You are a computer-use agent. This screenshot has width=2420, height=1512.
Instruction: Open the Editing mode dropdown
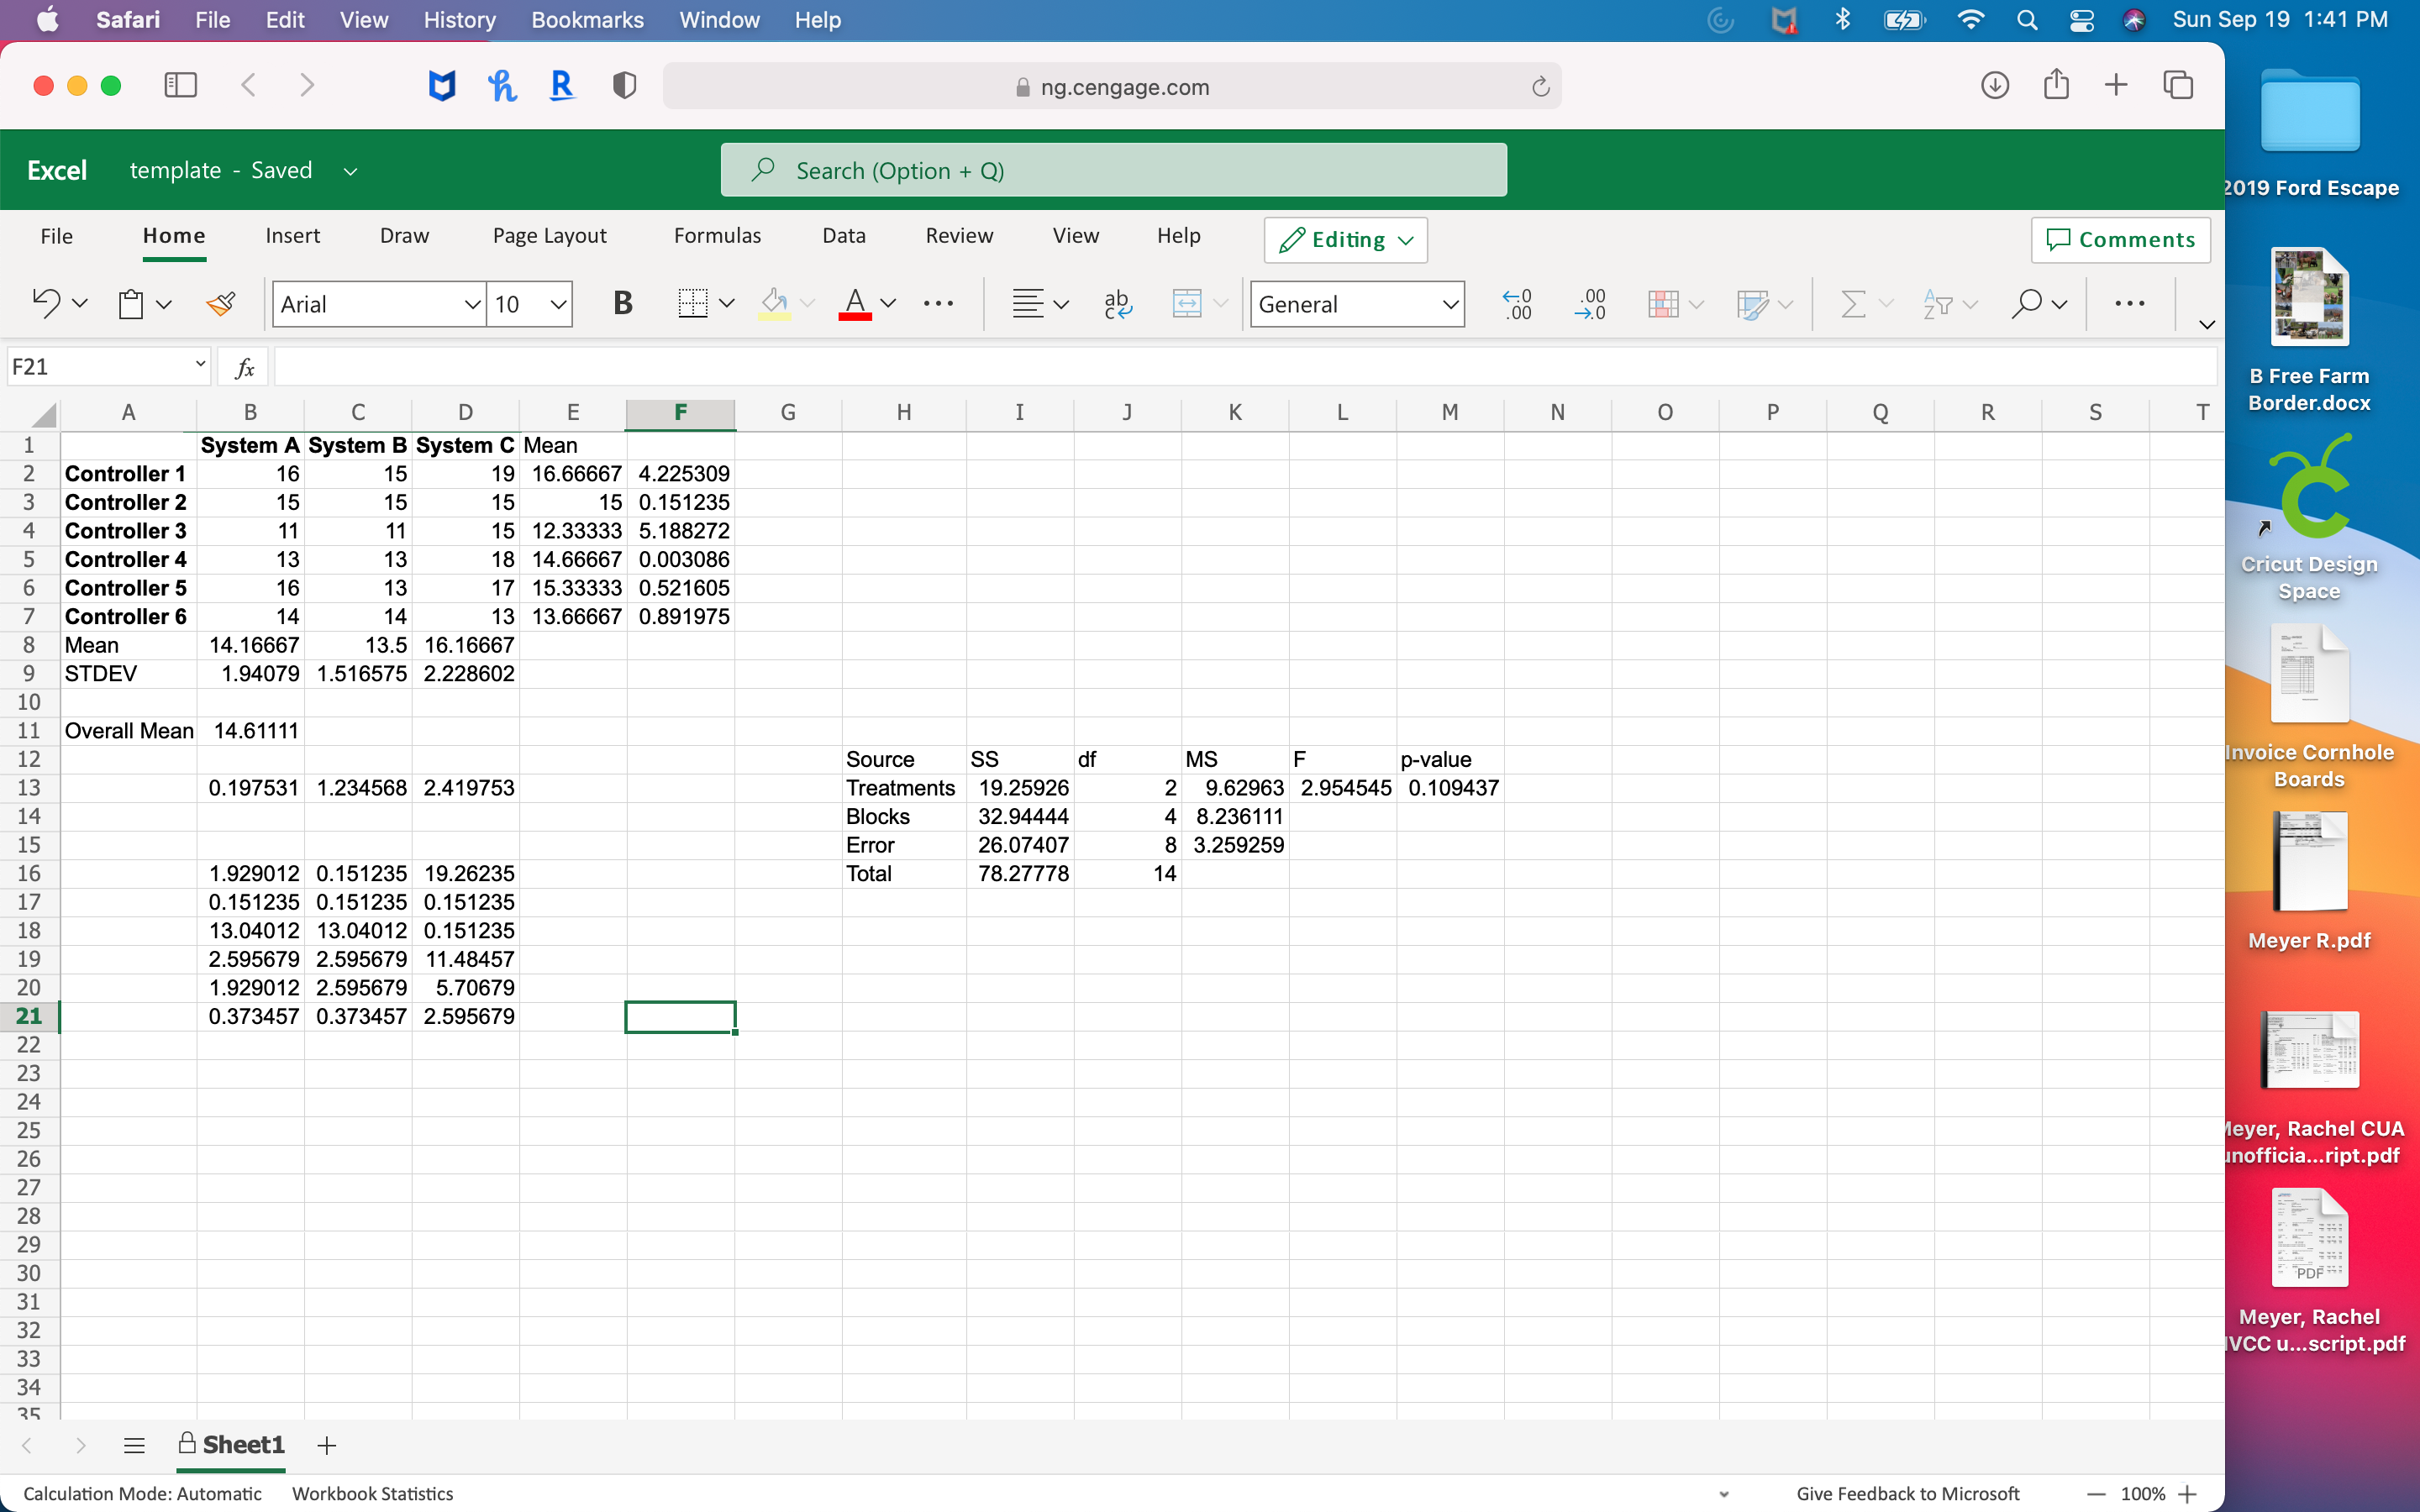[x=1345, y=240]
